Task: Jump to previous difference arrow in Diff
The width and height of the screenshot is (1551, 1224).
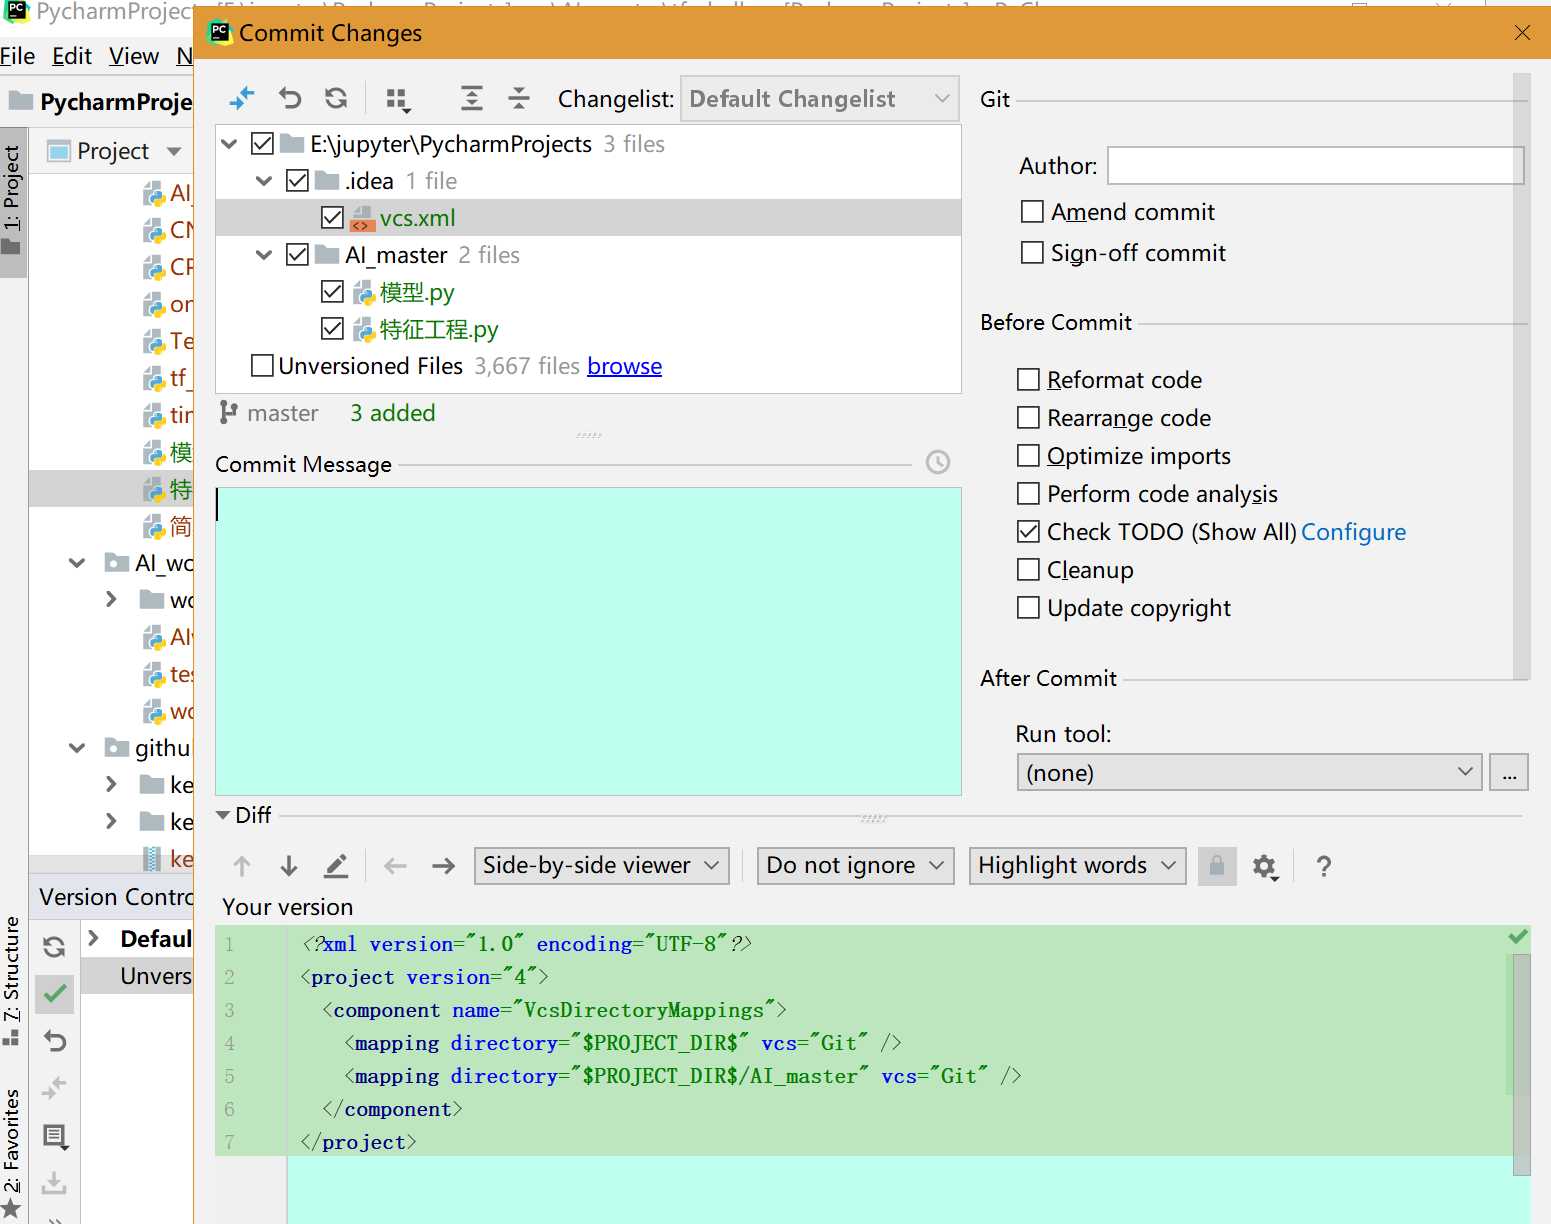Action: (241, 866)
